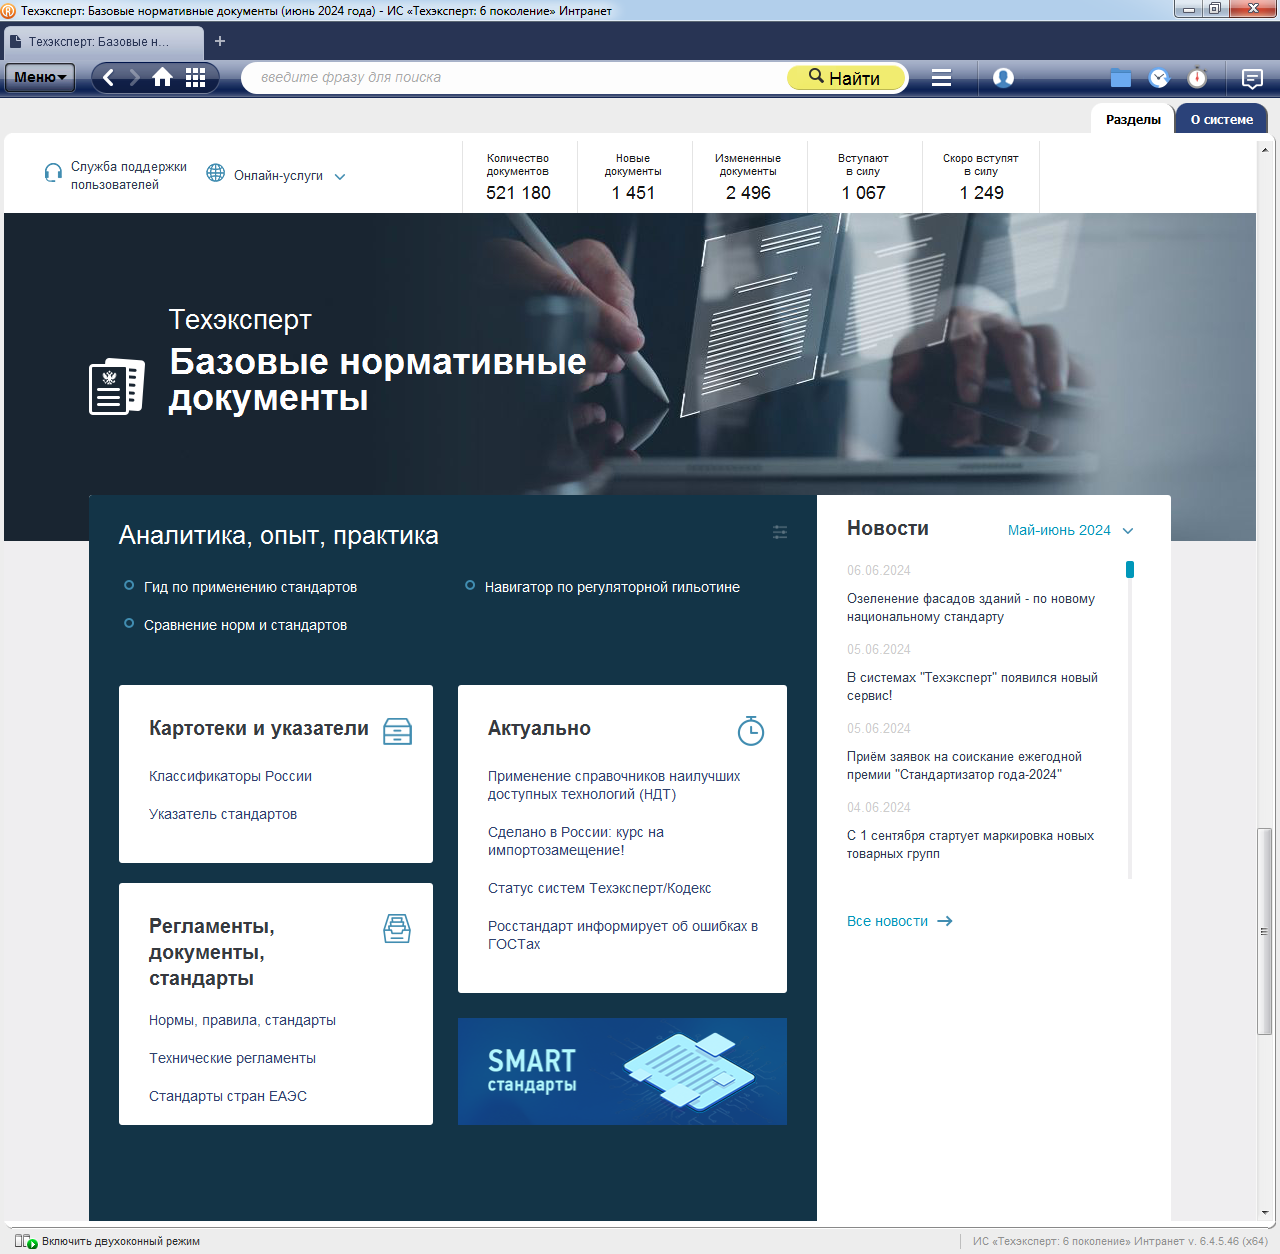Open Скоро вступят в силу 1 249
This screenshot has height=1254, width=1280.
pyautogui.click(x=981, y=177)
